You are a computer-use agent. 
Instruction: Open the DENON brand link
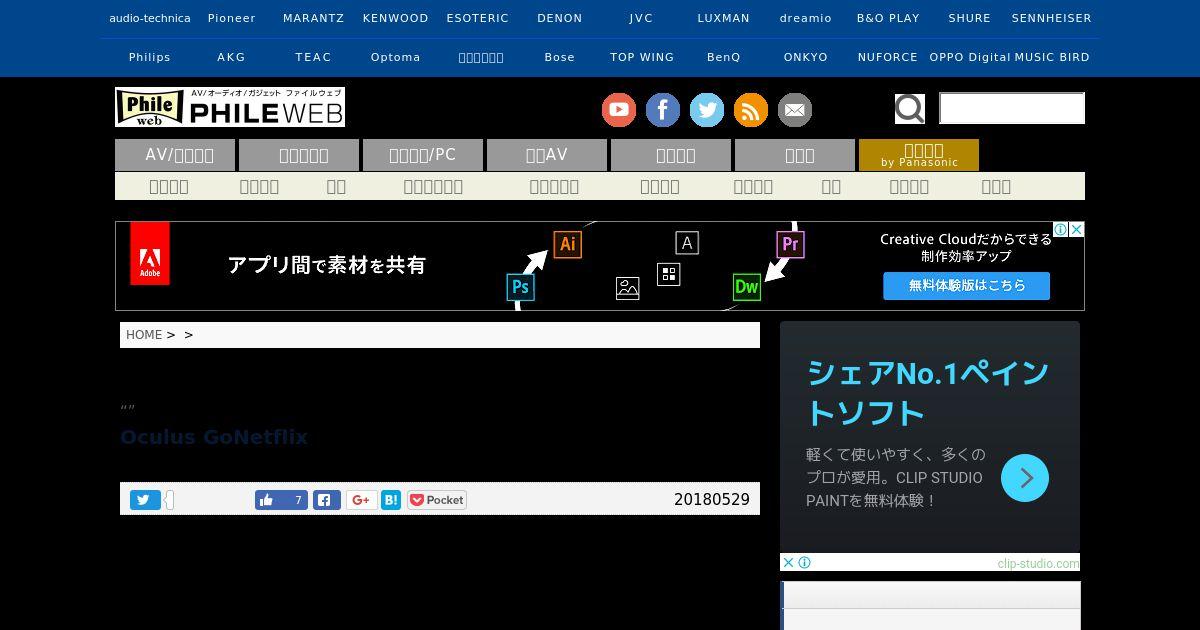coord(560,18)
